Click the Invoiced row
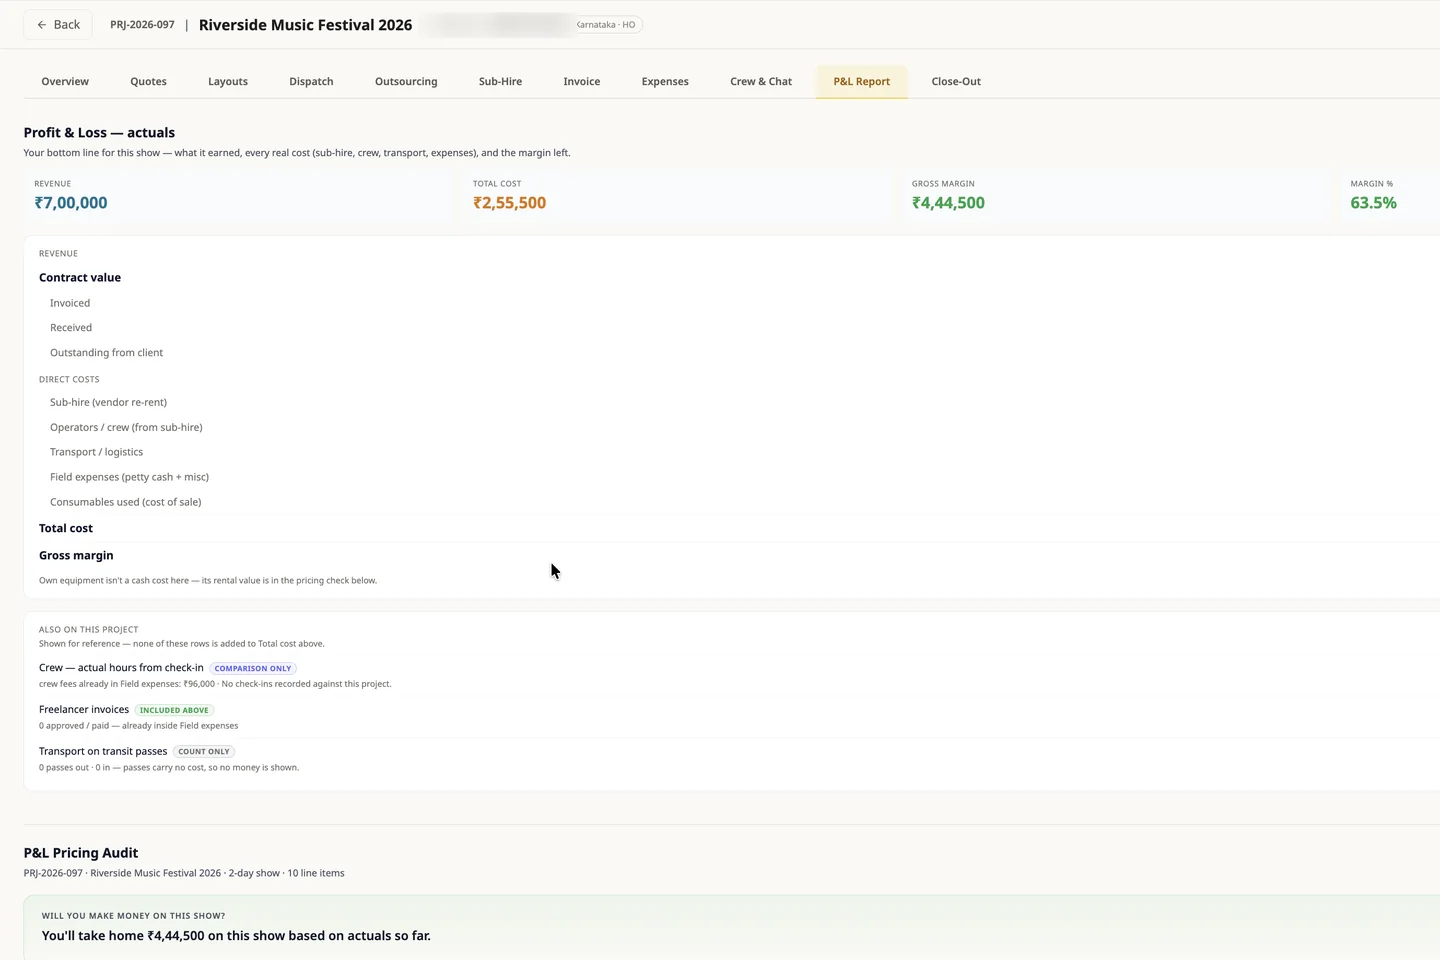Viewport: 1440px width, 960px height. point(739,303)
